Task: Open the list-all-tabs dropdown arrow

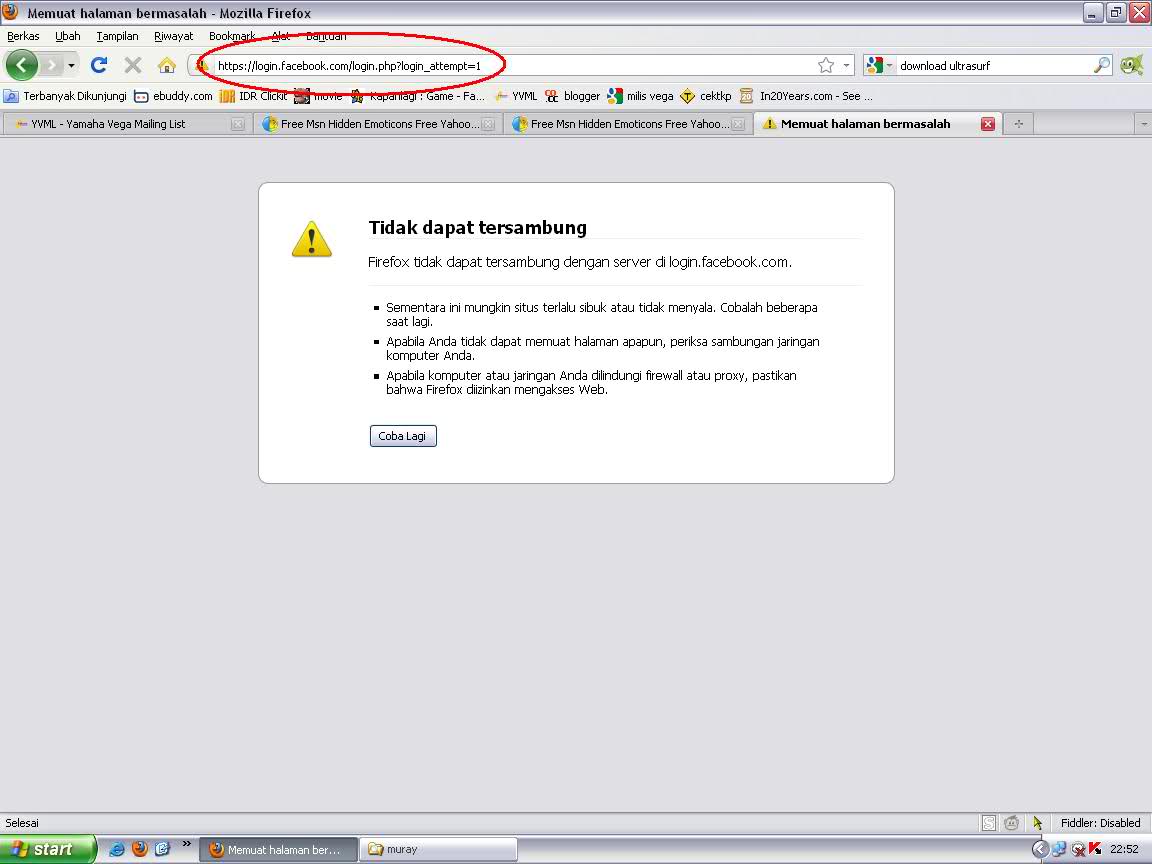Action: [1143, 124]
